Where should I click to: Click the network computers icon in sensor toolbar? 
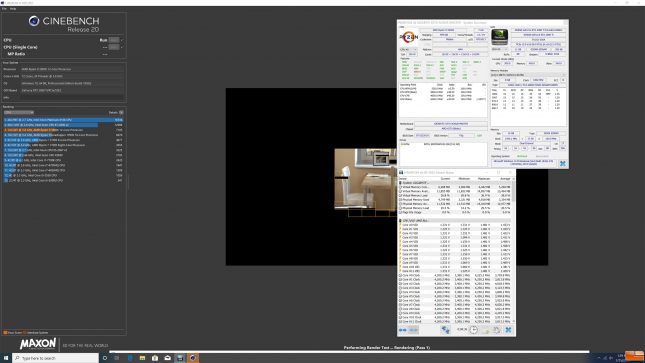click(445, 330)
